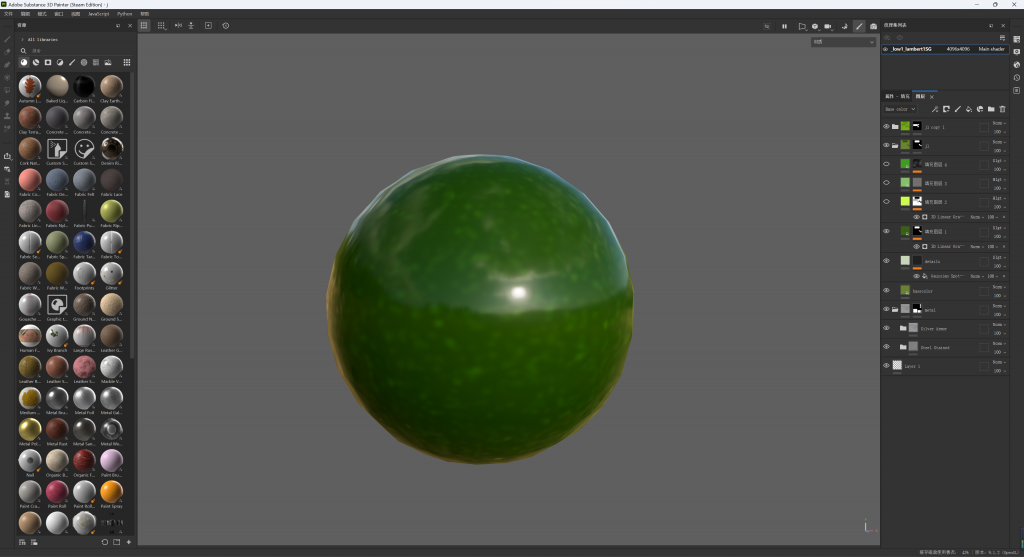The image size is (1024, 557).
Task: Select the Autumn Leaf material thumbnail
Action: [x=29, y=86]
